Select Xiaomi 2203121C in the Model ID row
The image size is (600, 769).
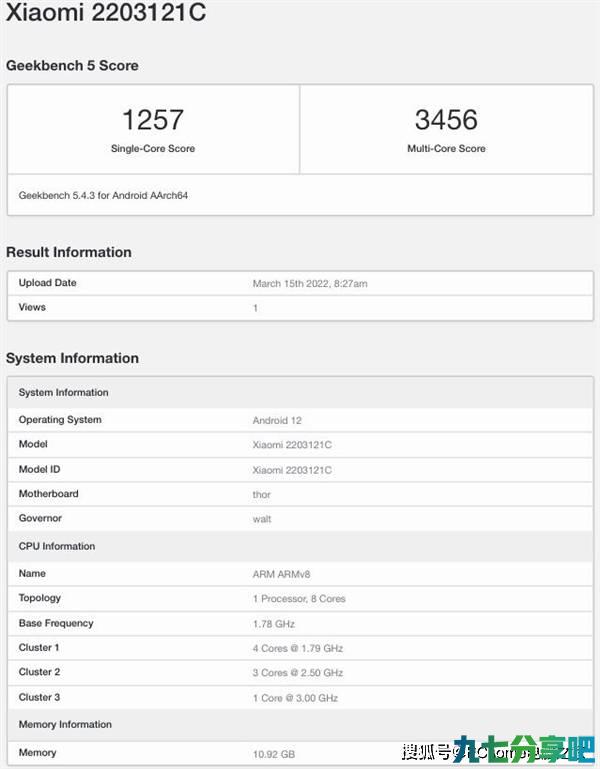coord(292,470)
